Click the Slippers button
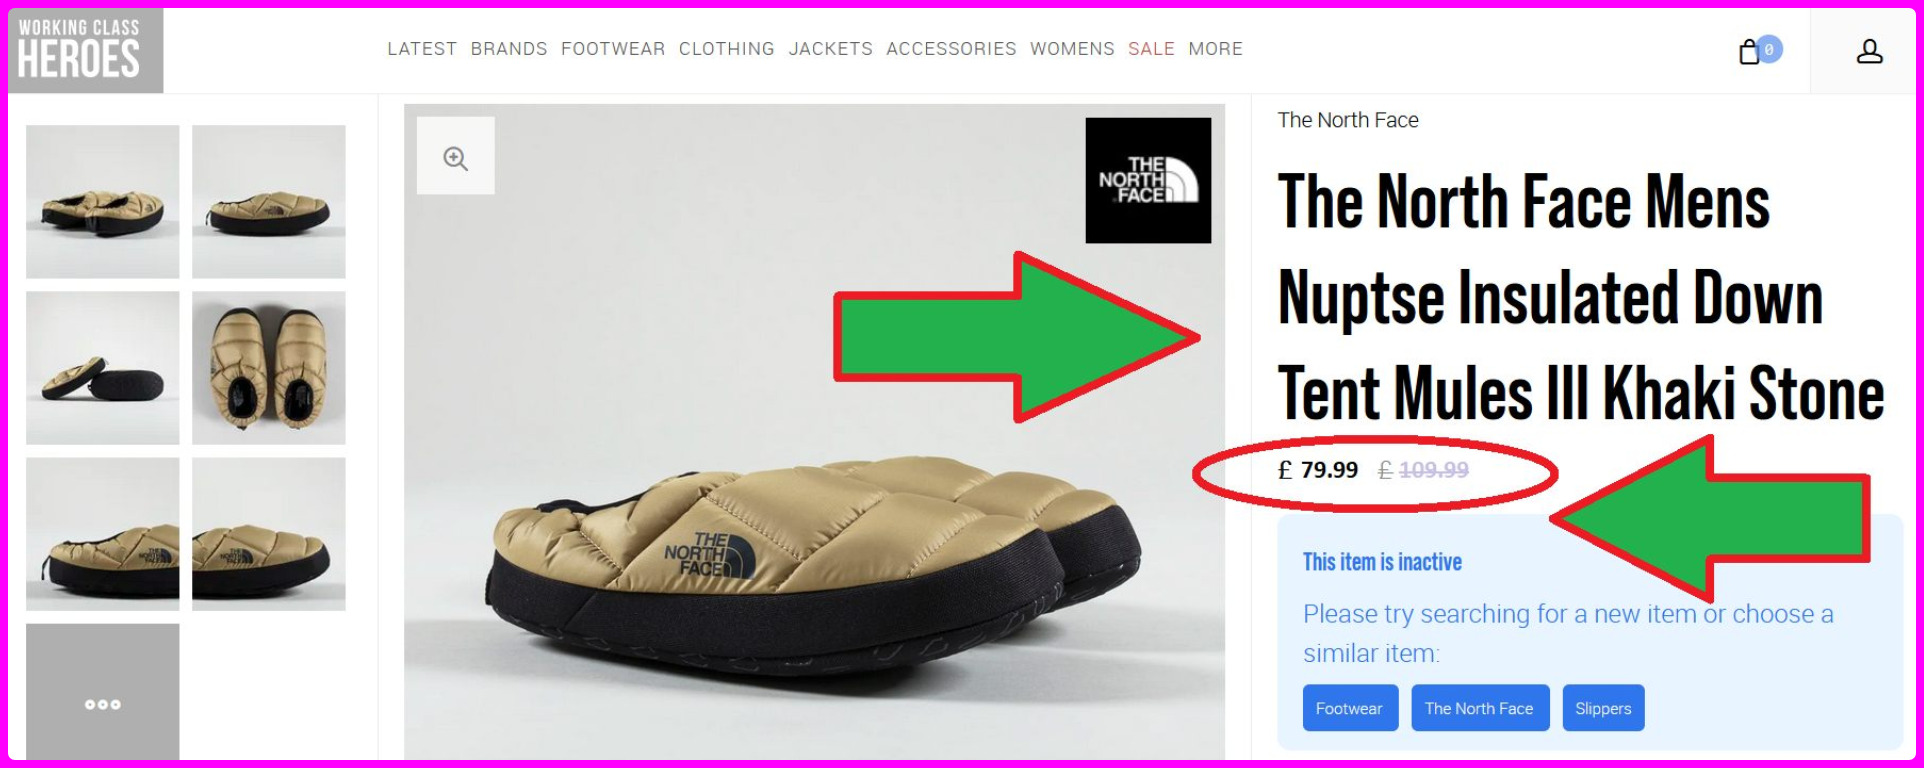 [1603, 708]
